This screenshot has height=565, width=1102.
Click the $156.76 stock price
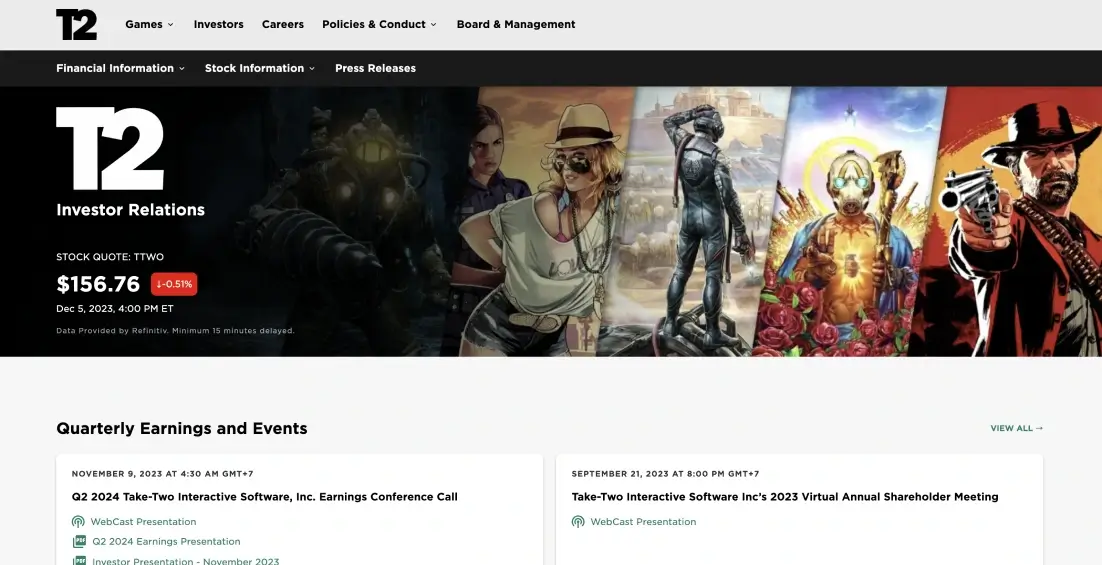[98, 284]
